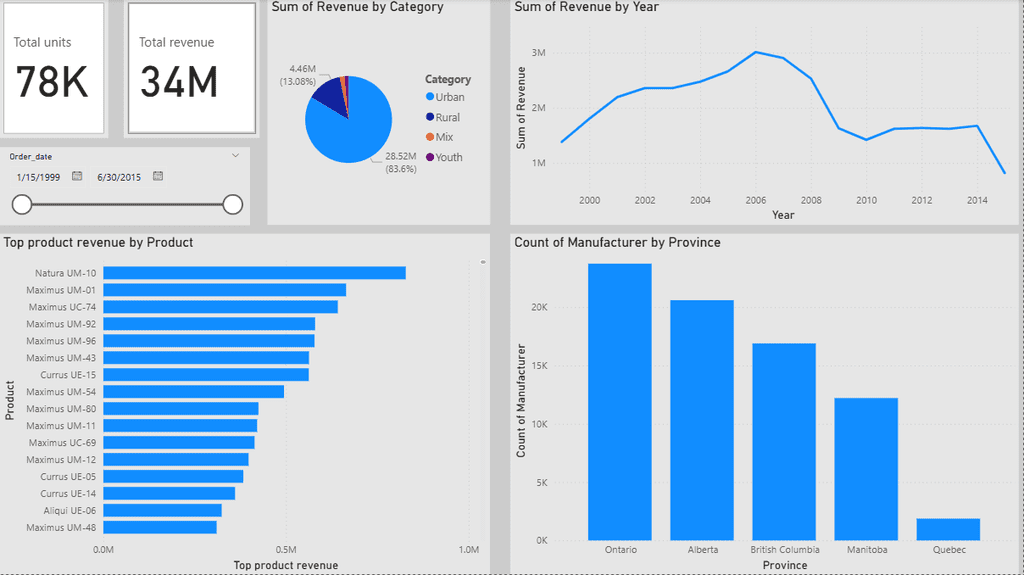Image resolution: width=1024 pixels, height=575 pixels.
Task: Click the product chart vertical scrollbar handle
Action: pyautogui.click(x=483, y=262)
